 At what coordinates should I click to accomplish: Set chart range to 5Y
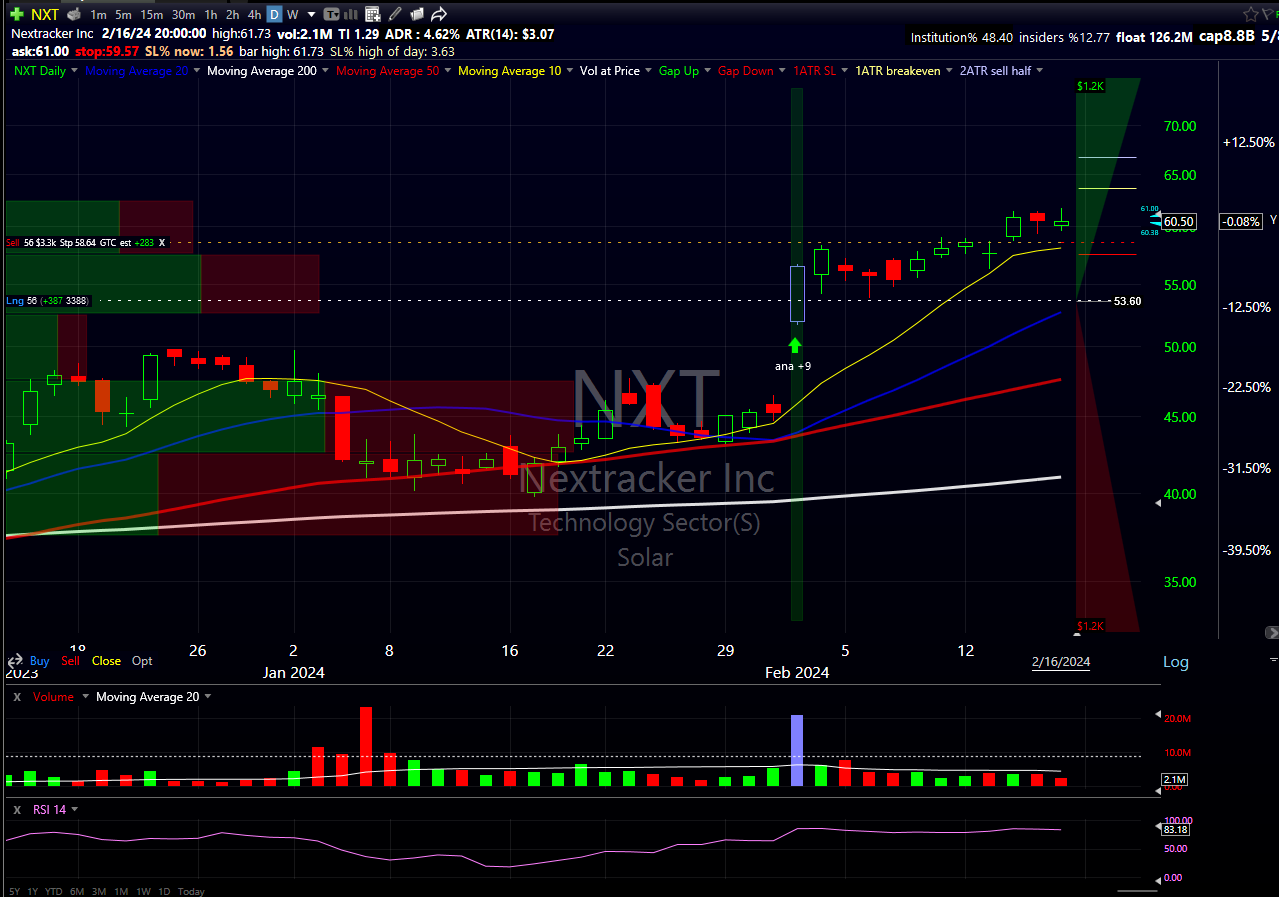[15, 891]
